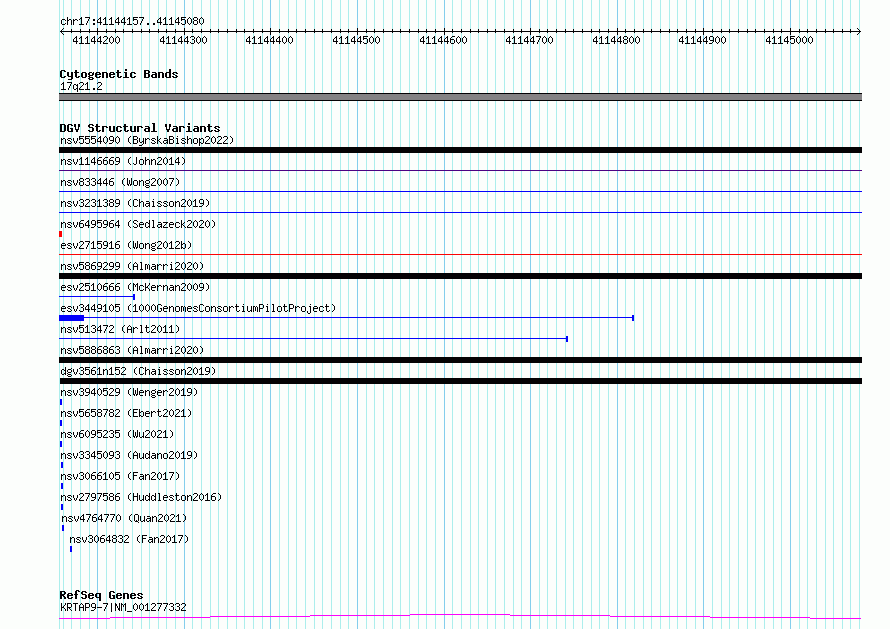The width and height of the screenshot is (890, 629).
Task: Click ruler position 41144700
Action: [530, 40]
